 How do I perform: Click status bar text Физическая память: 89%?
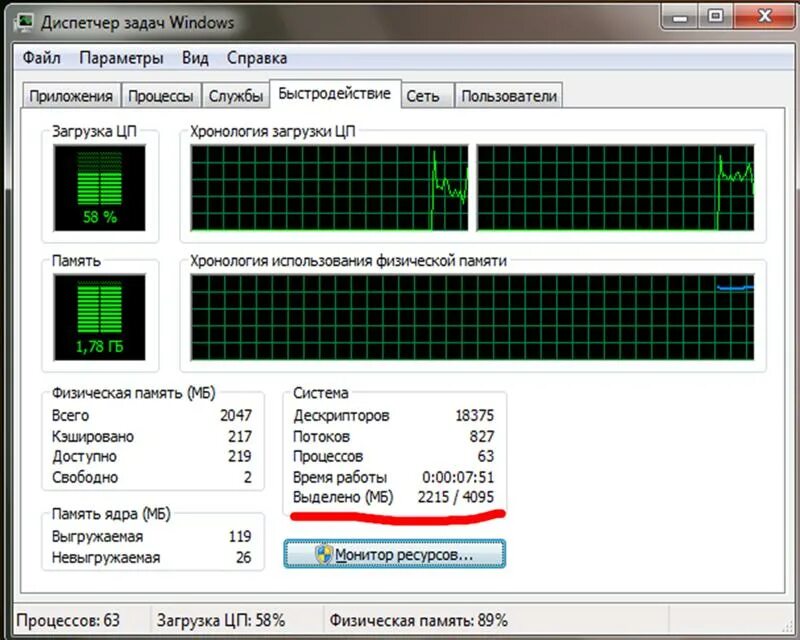coord(418,621)
